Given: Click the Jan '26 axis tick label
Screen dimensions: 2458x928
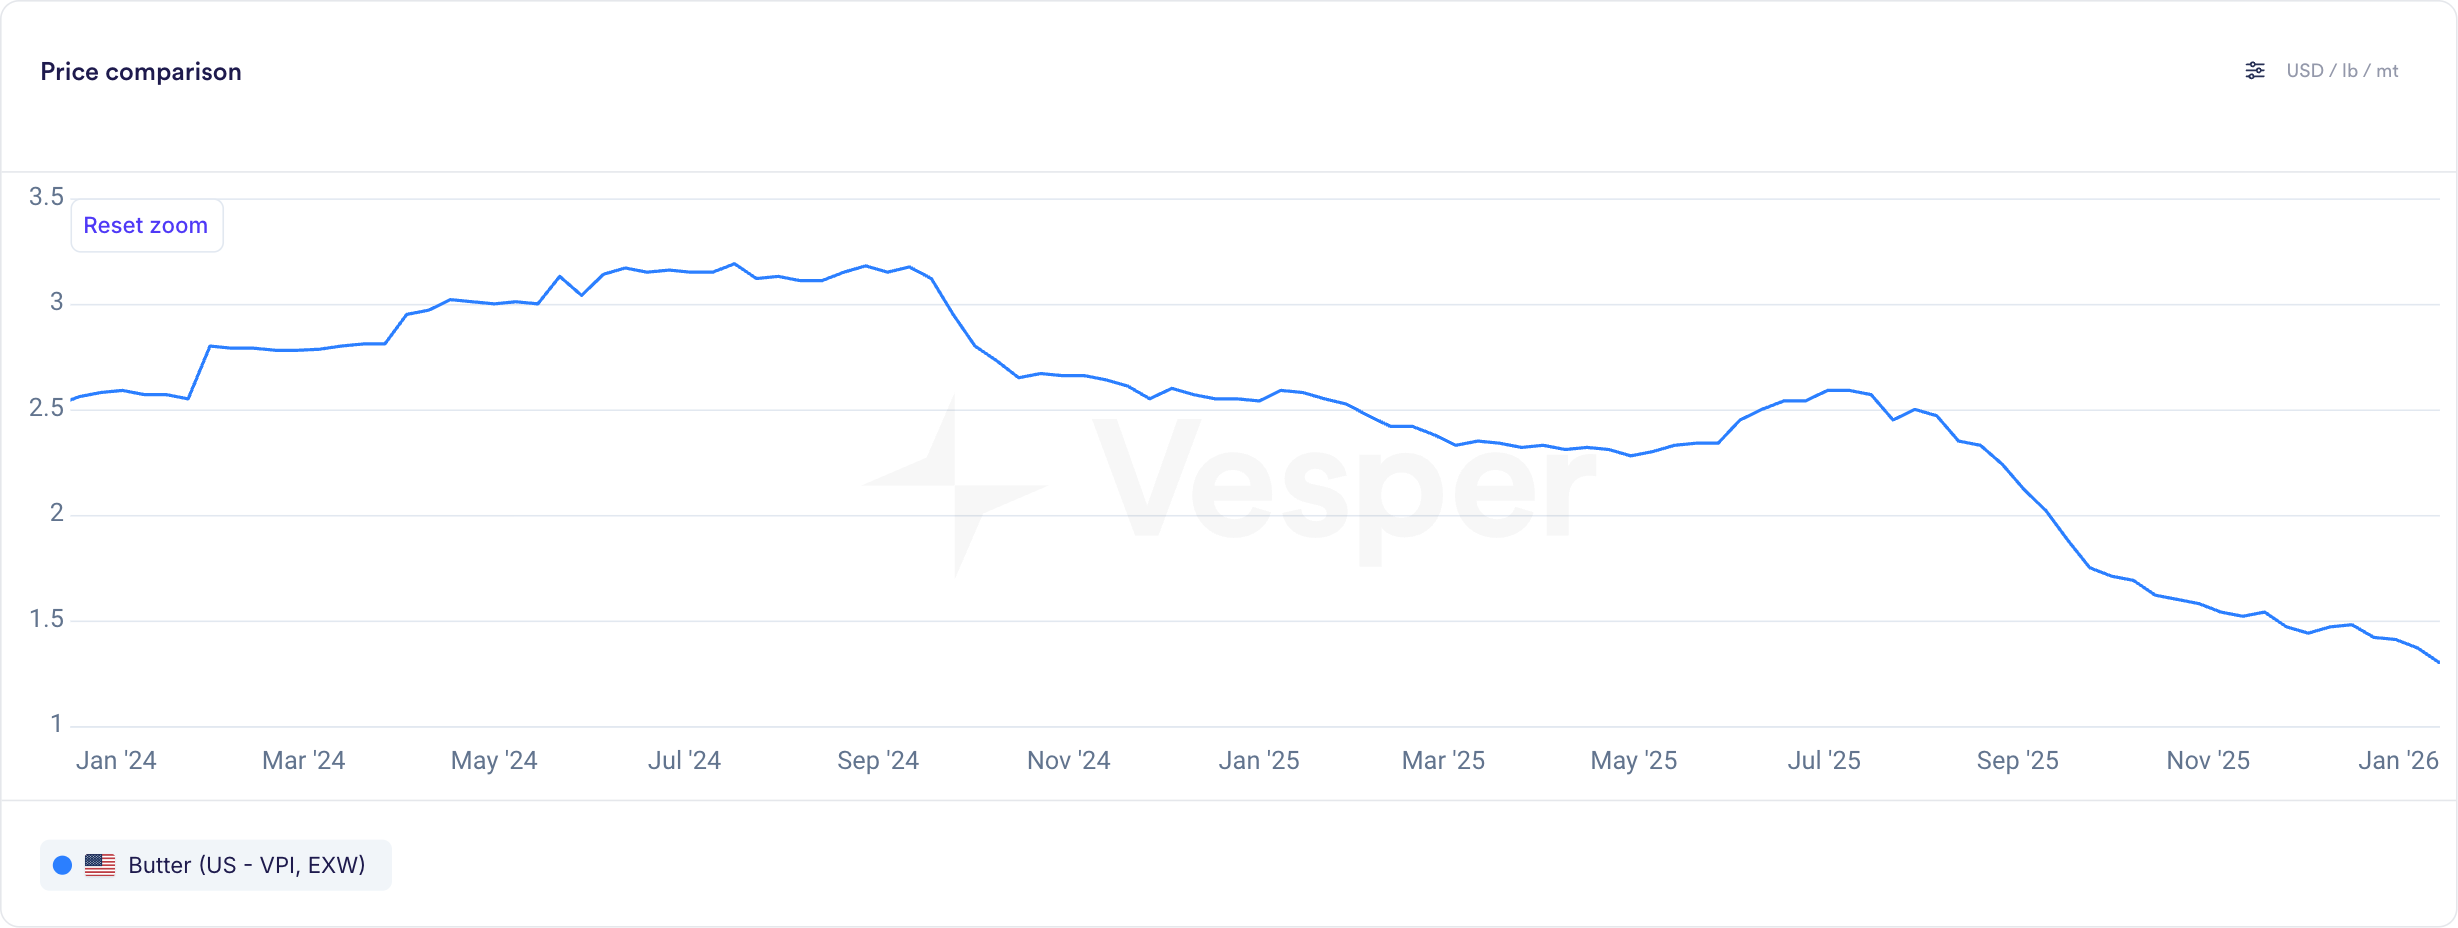Looking at the screenshot, I should tap(2398, 761).
